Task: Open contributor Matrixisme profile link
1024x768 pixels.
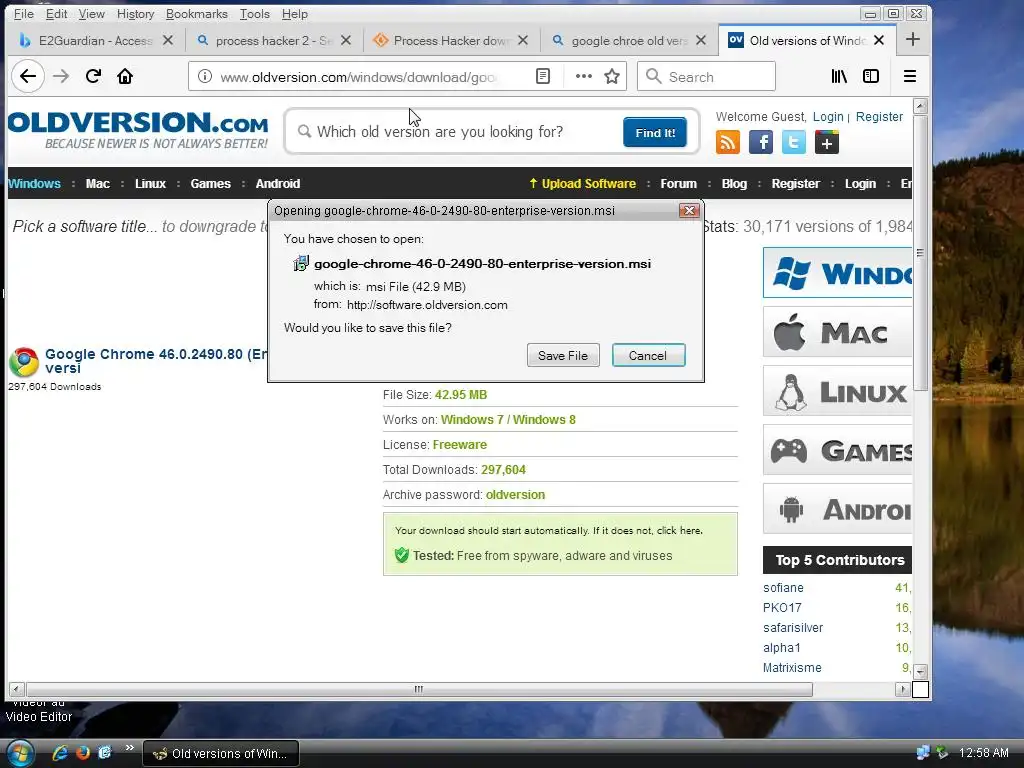Action: point(792,667)
